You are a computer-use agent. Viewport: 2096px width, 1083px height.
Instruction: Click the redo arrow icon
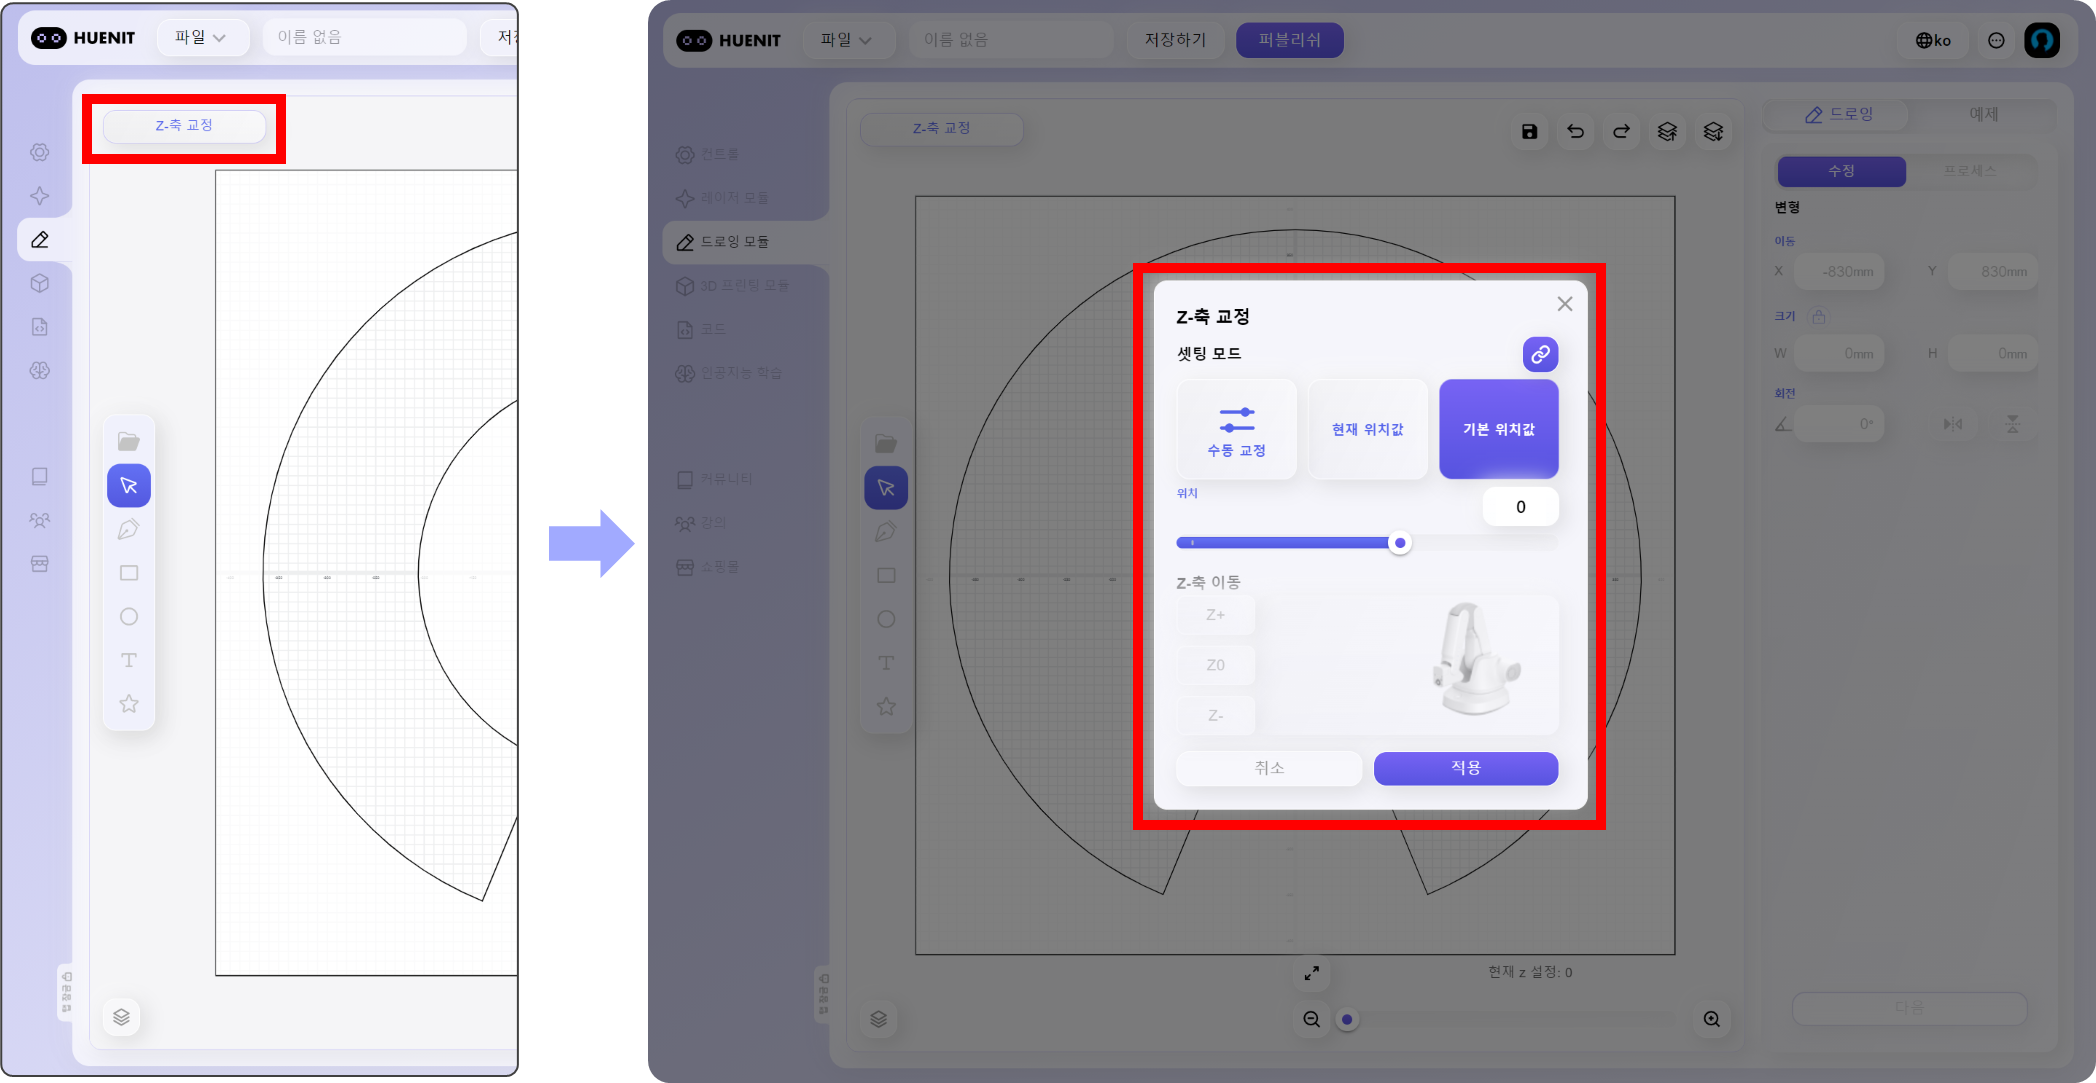tap(1621, 131)
